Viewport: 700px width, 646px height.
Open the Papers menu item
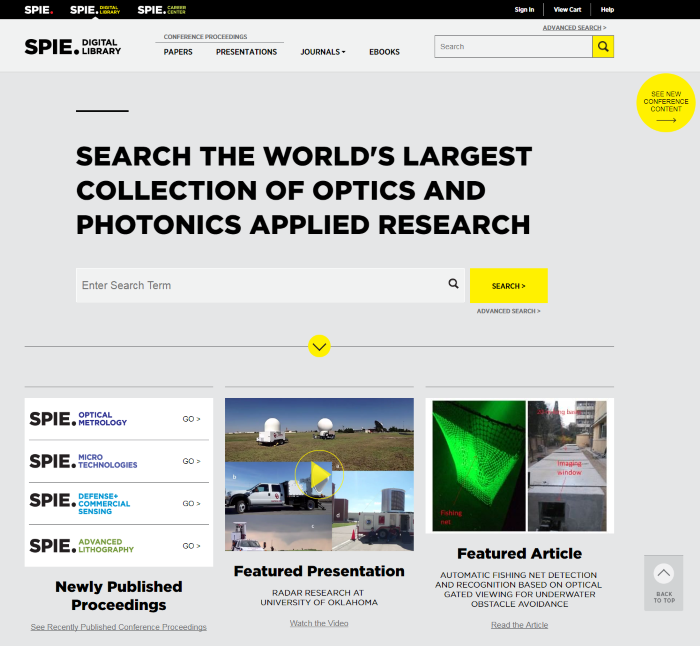point(178,52)
